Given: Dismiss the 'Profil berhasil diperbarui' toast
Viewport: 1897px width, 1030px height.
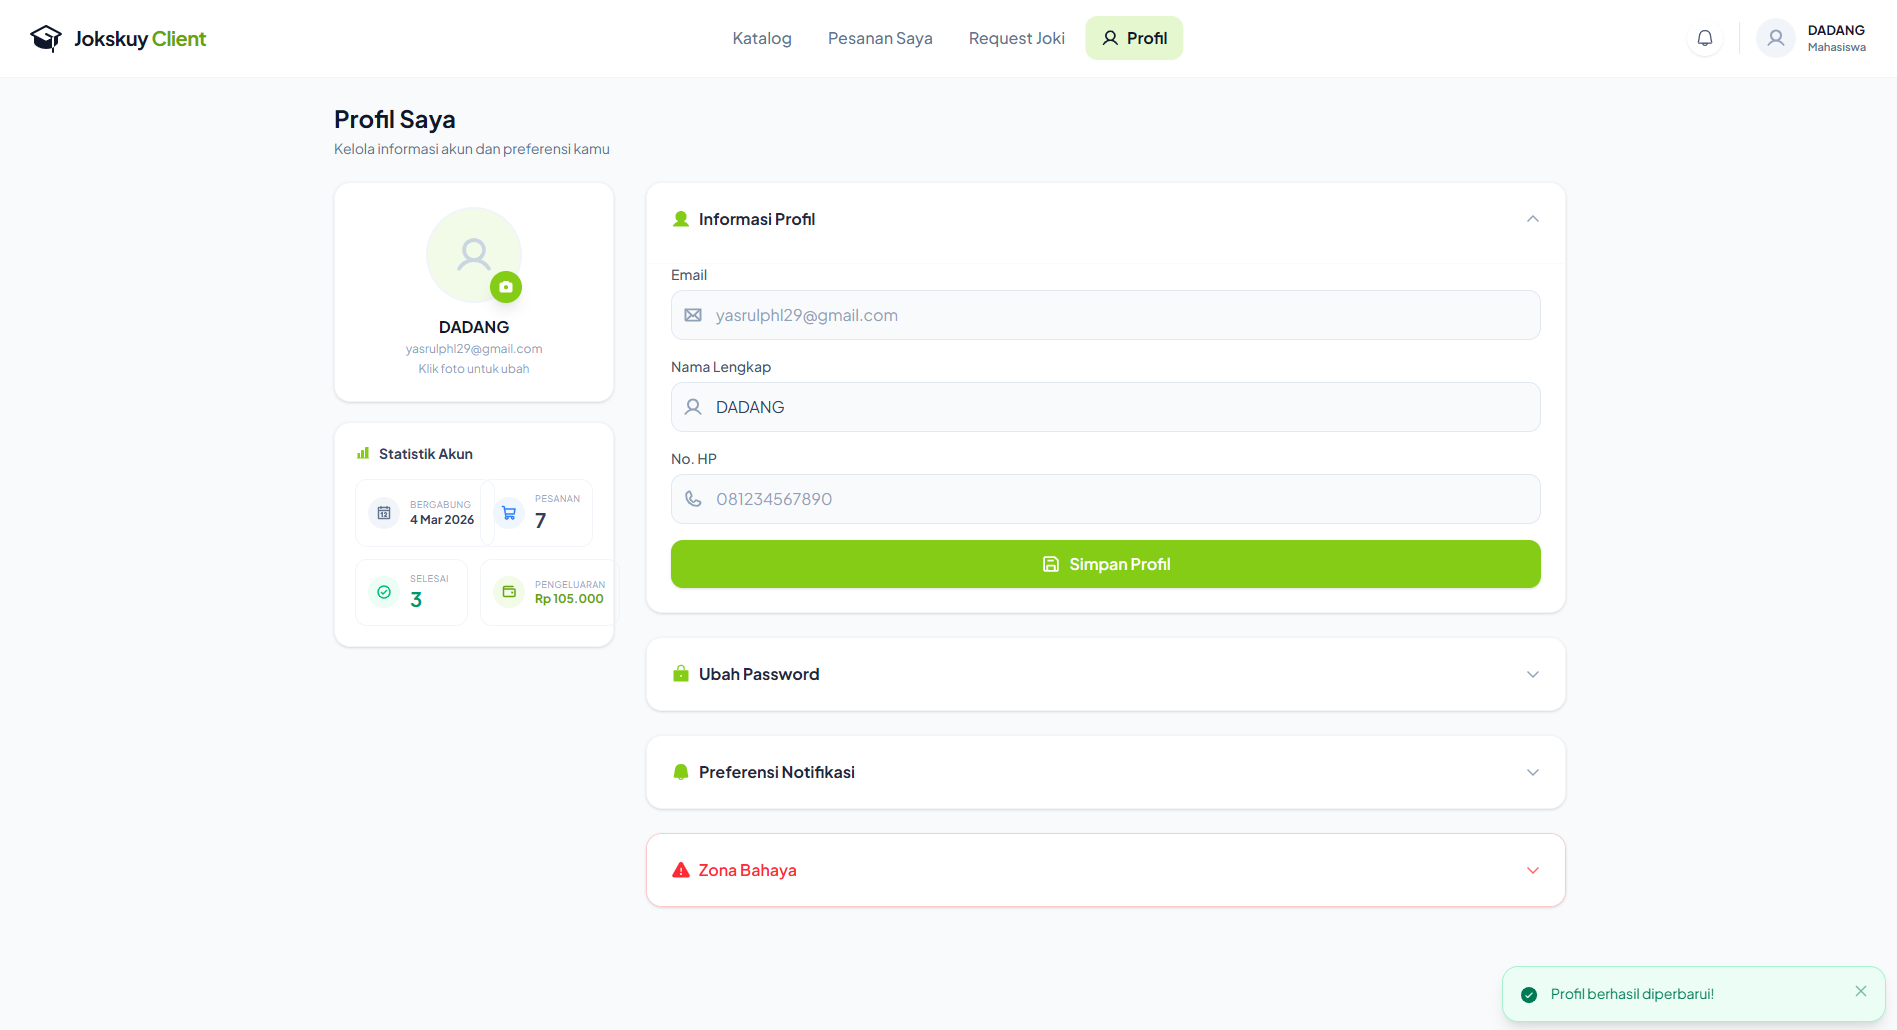Looking at the screenshot, I should click(1861, 991).
